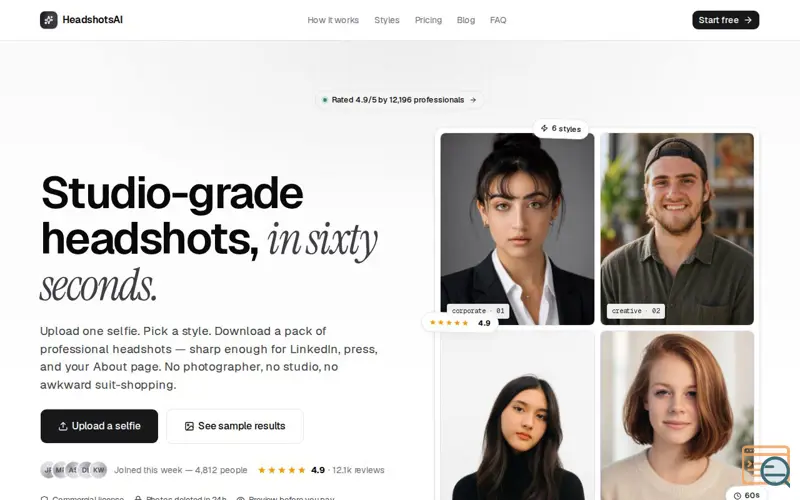Open the corporate 01 headshot photo
Image resolution: width=800 pixels, height=500 pixels.
[517, 229]
